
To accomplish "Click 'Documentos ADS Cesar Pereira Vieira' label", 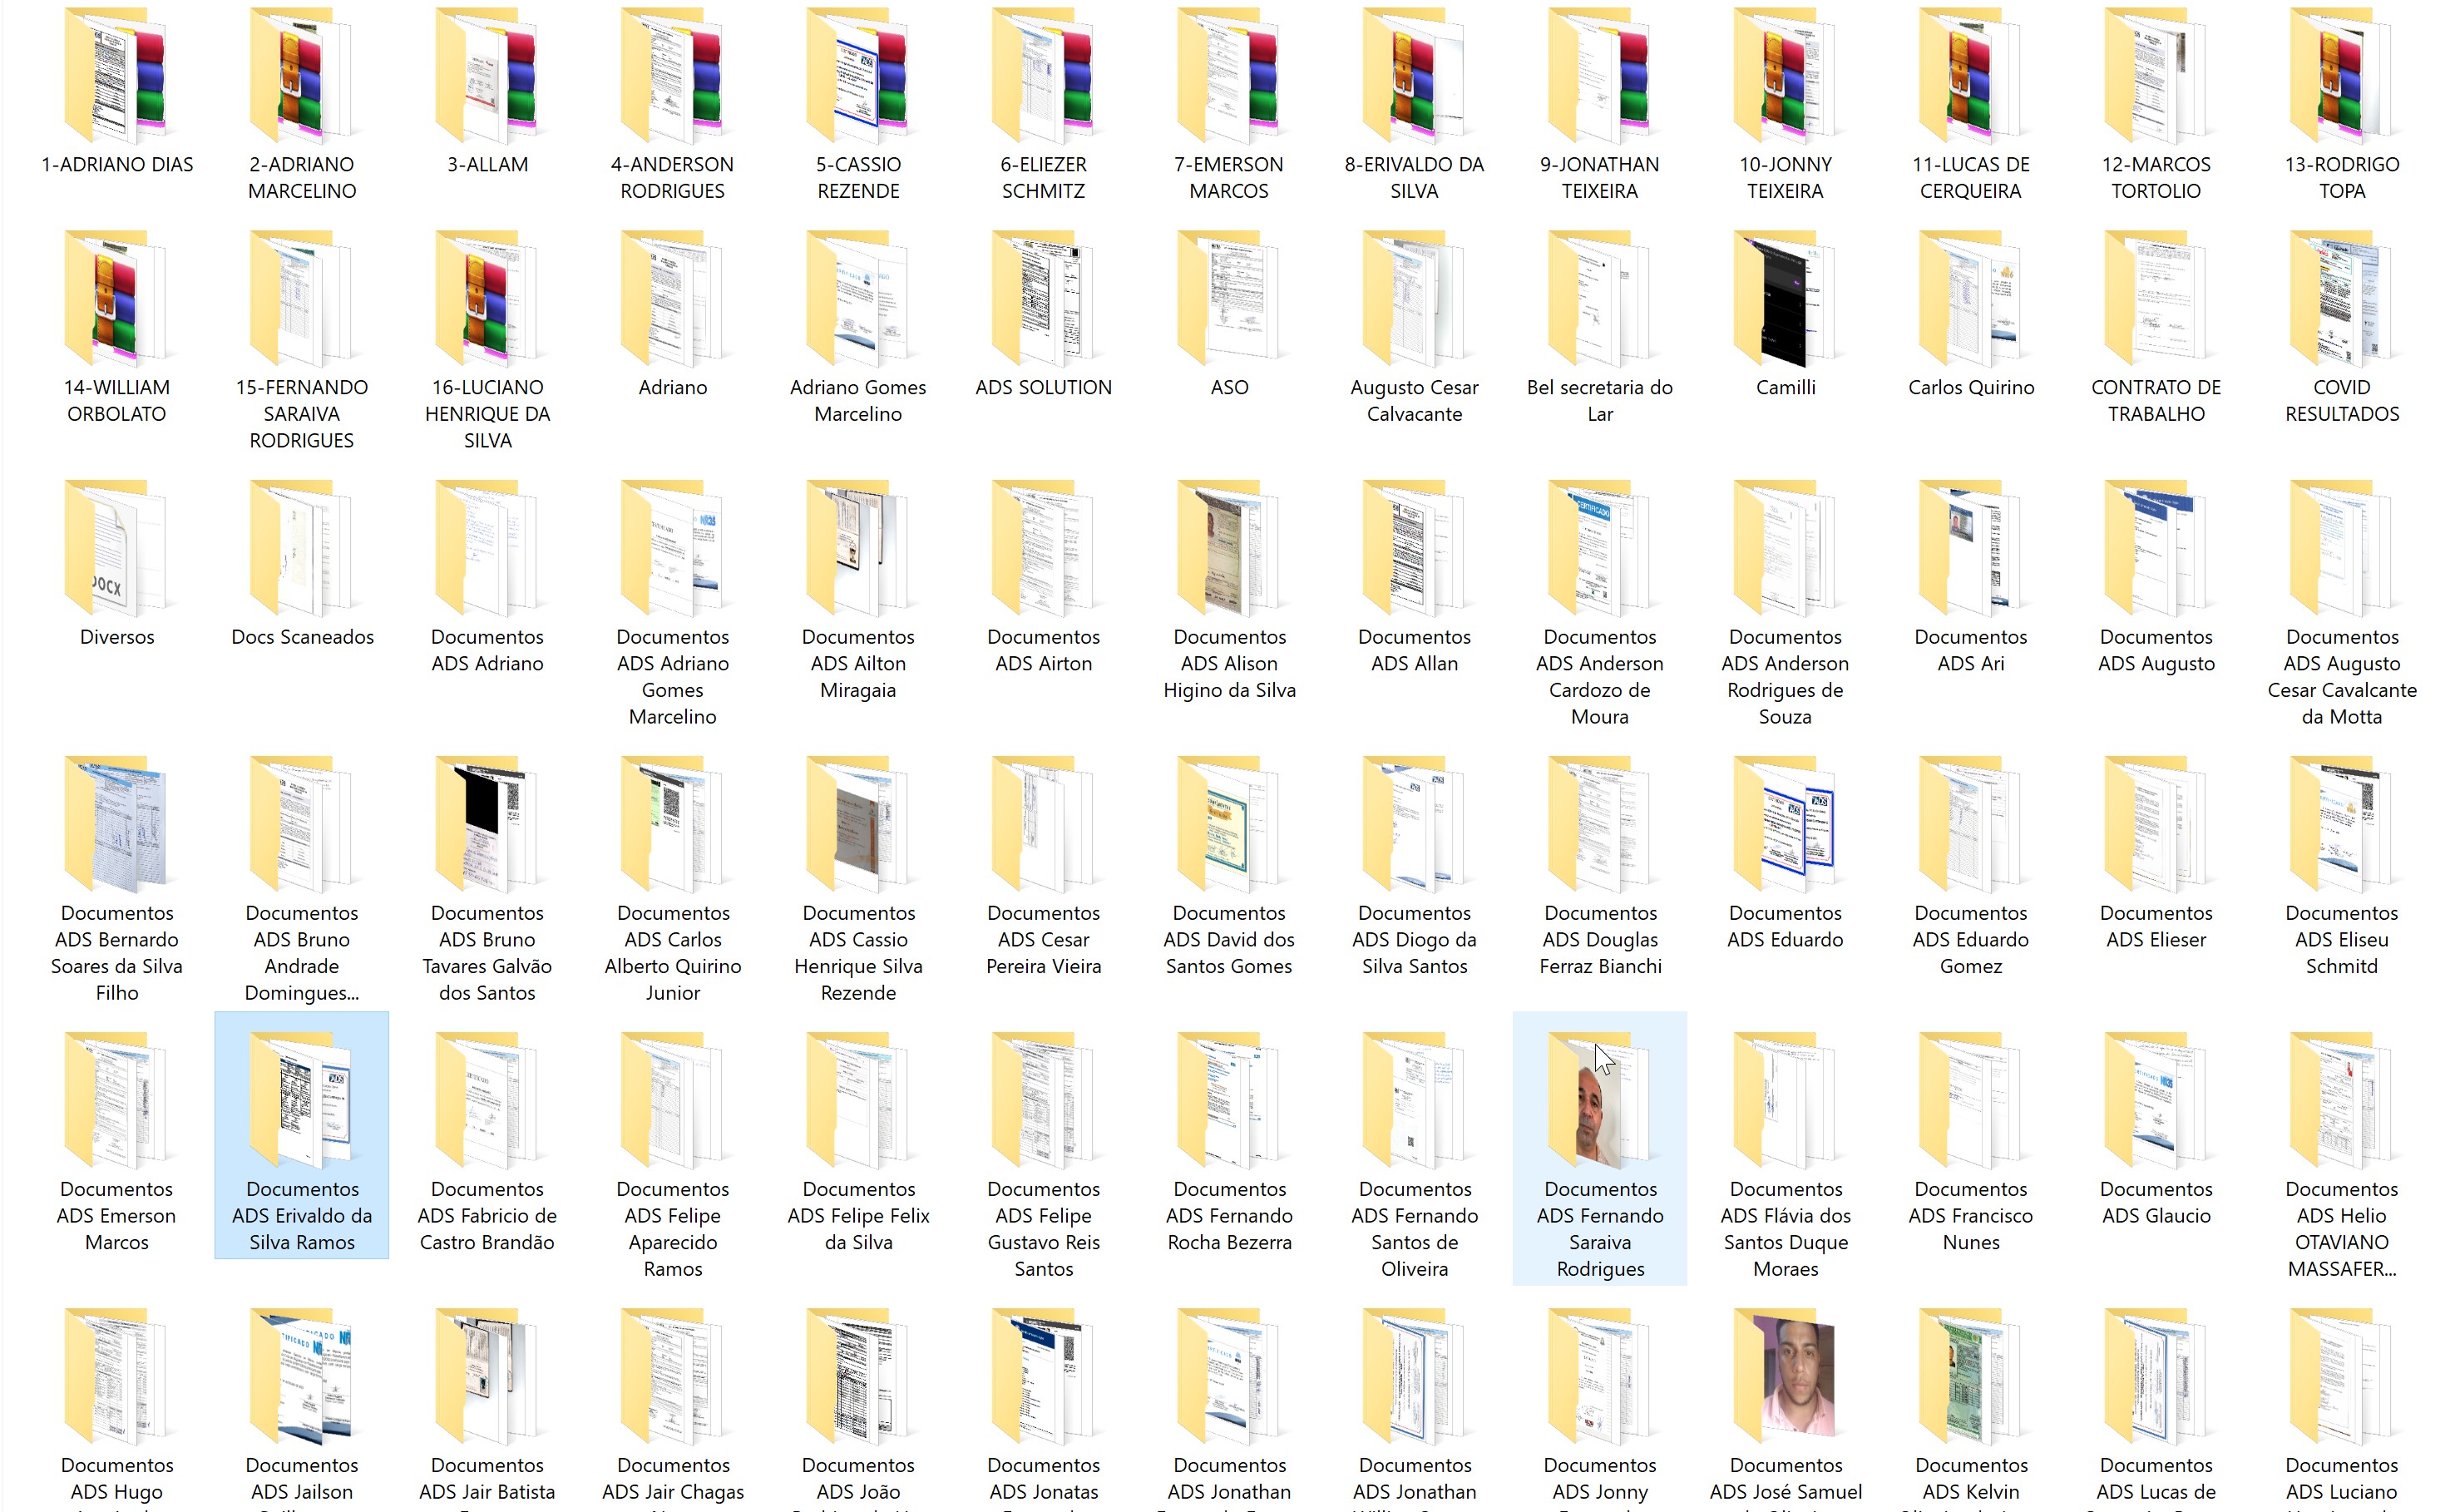I will (x=1044, y=940).
